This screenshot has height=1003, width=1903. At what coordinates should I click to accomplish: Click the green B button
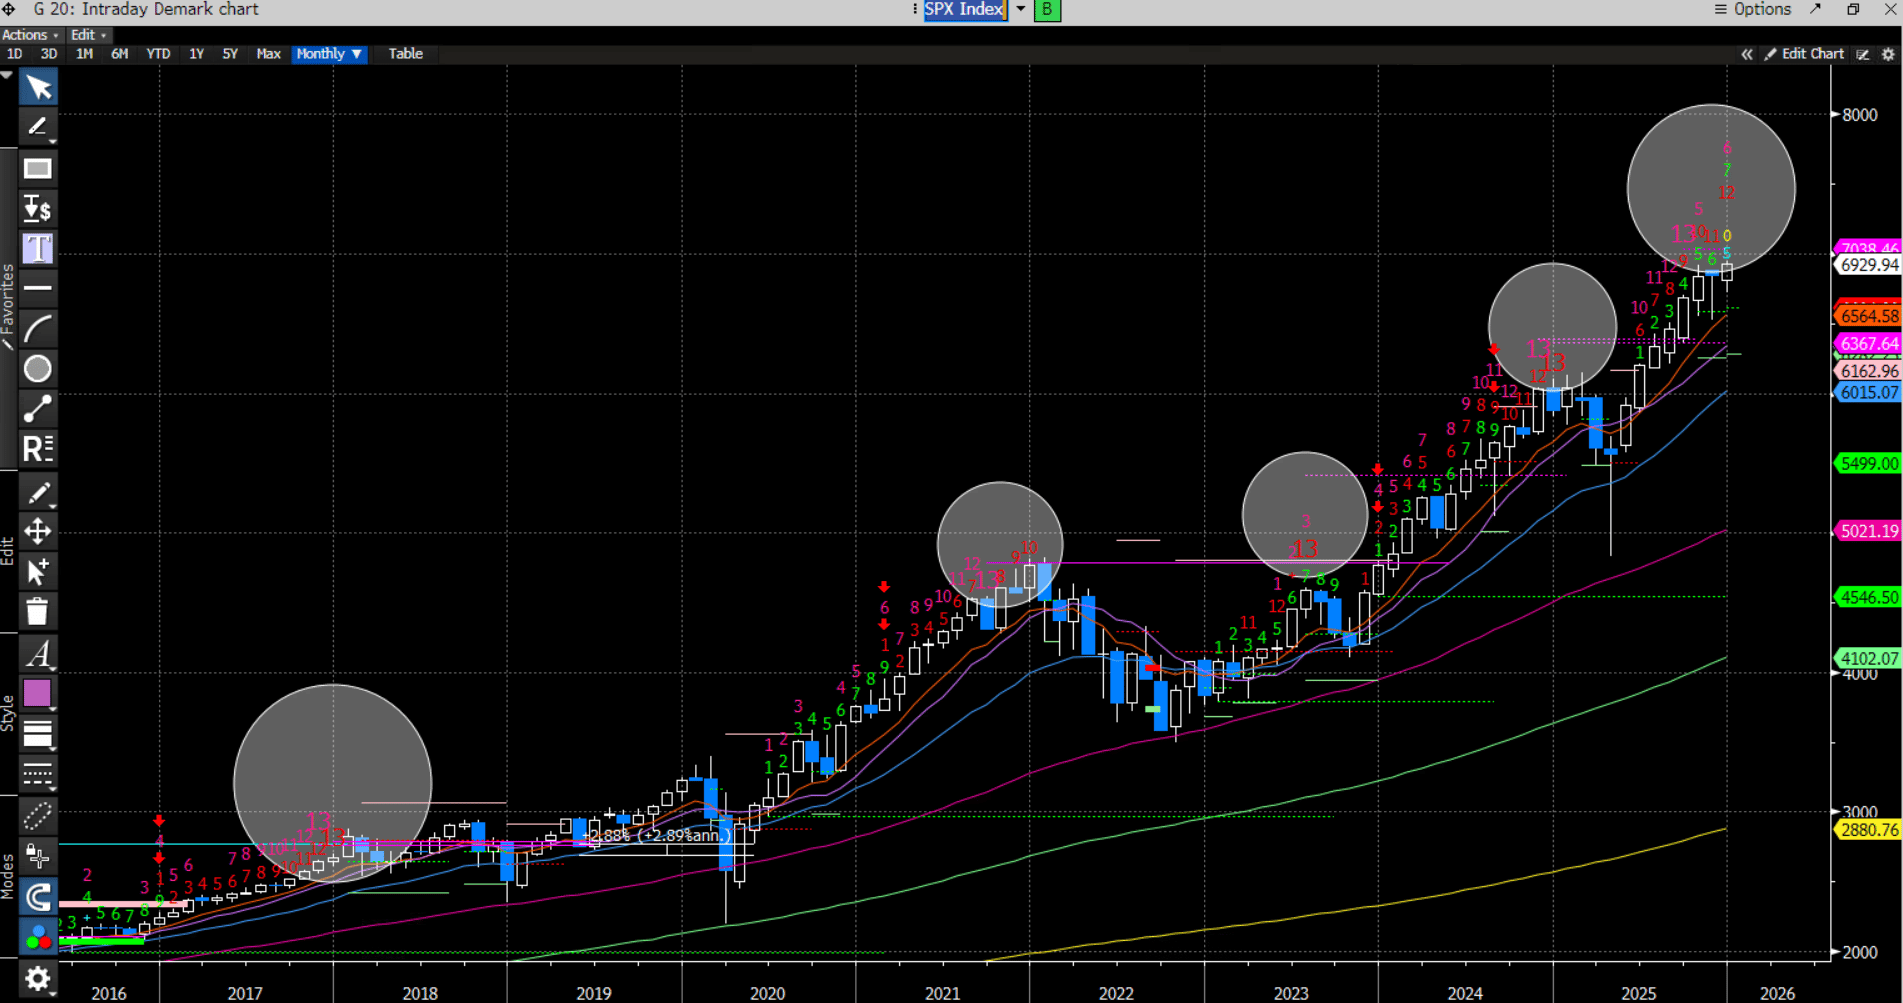point(1047,10)
